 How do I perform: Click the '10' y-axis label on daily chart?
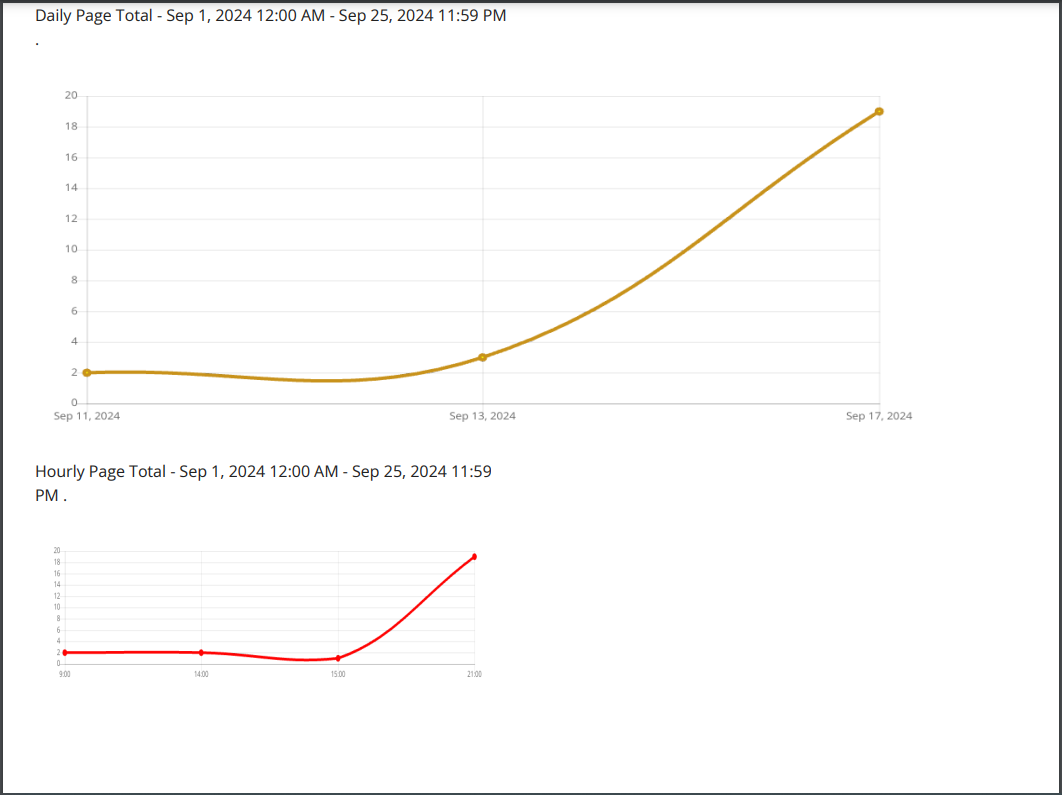click(71, 249)
